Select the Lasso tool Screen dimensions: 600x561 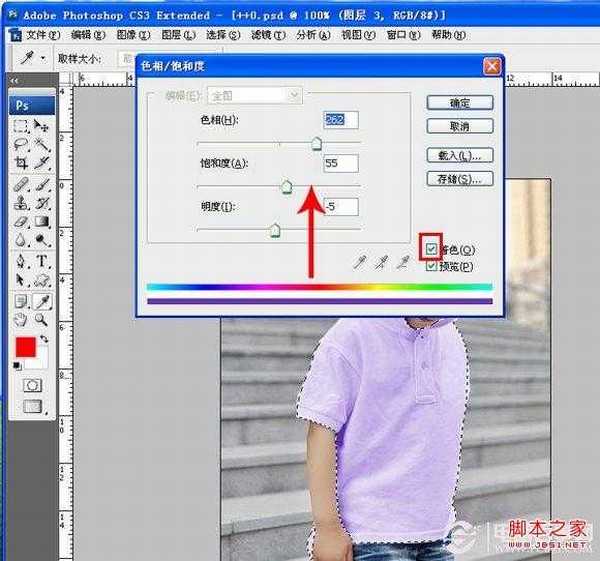(20, 143)
